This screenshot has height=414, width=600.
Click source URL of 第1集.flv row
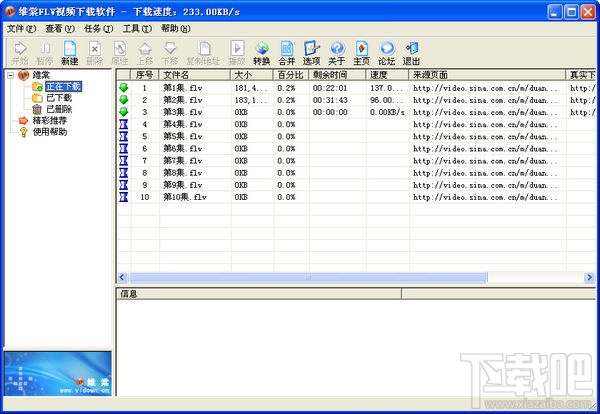click(x=485, y=88)
